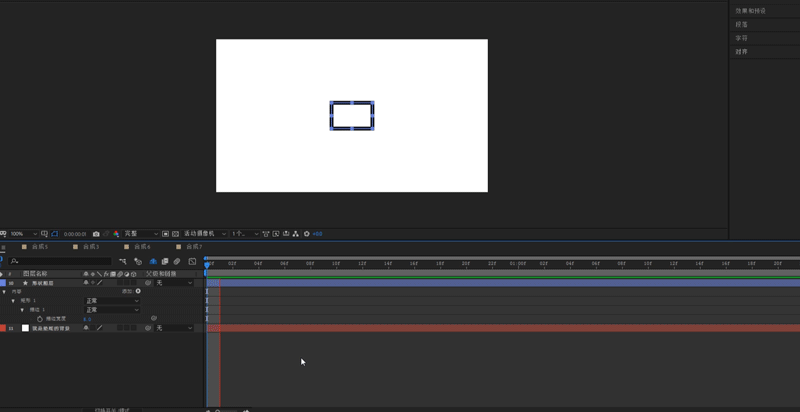Toggle continuous rasterize on layer 10
This screenshot has width=800, height=412.
[x=93, y=282]
